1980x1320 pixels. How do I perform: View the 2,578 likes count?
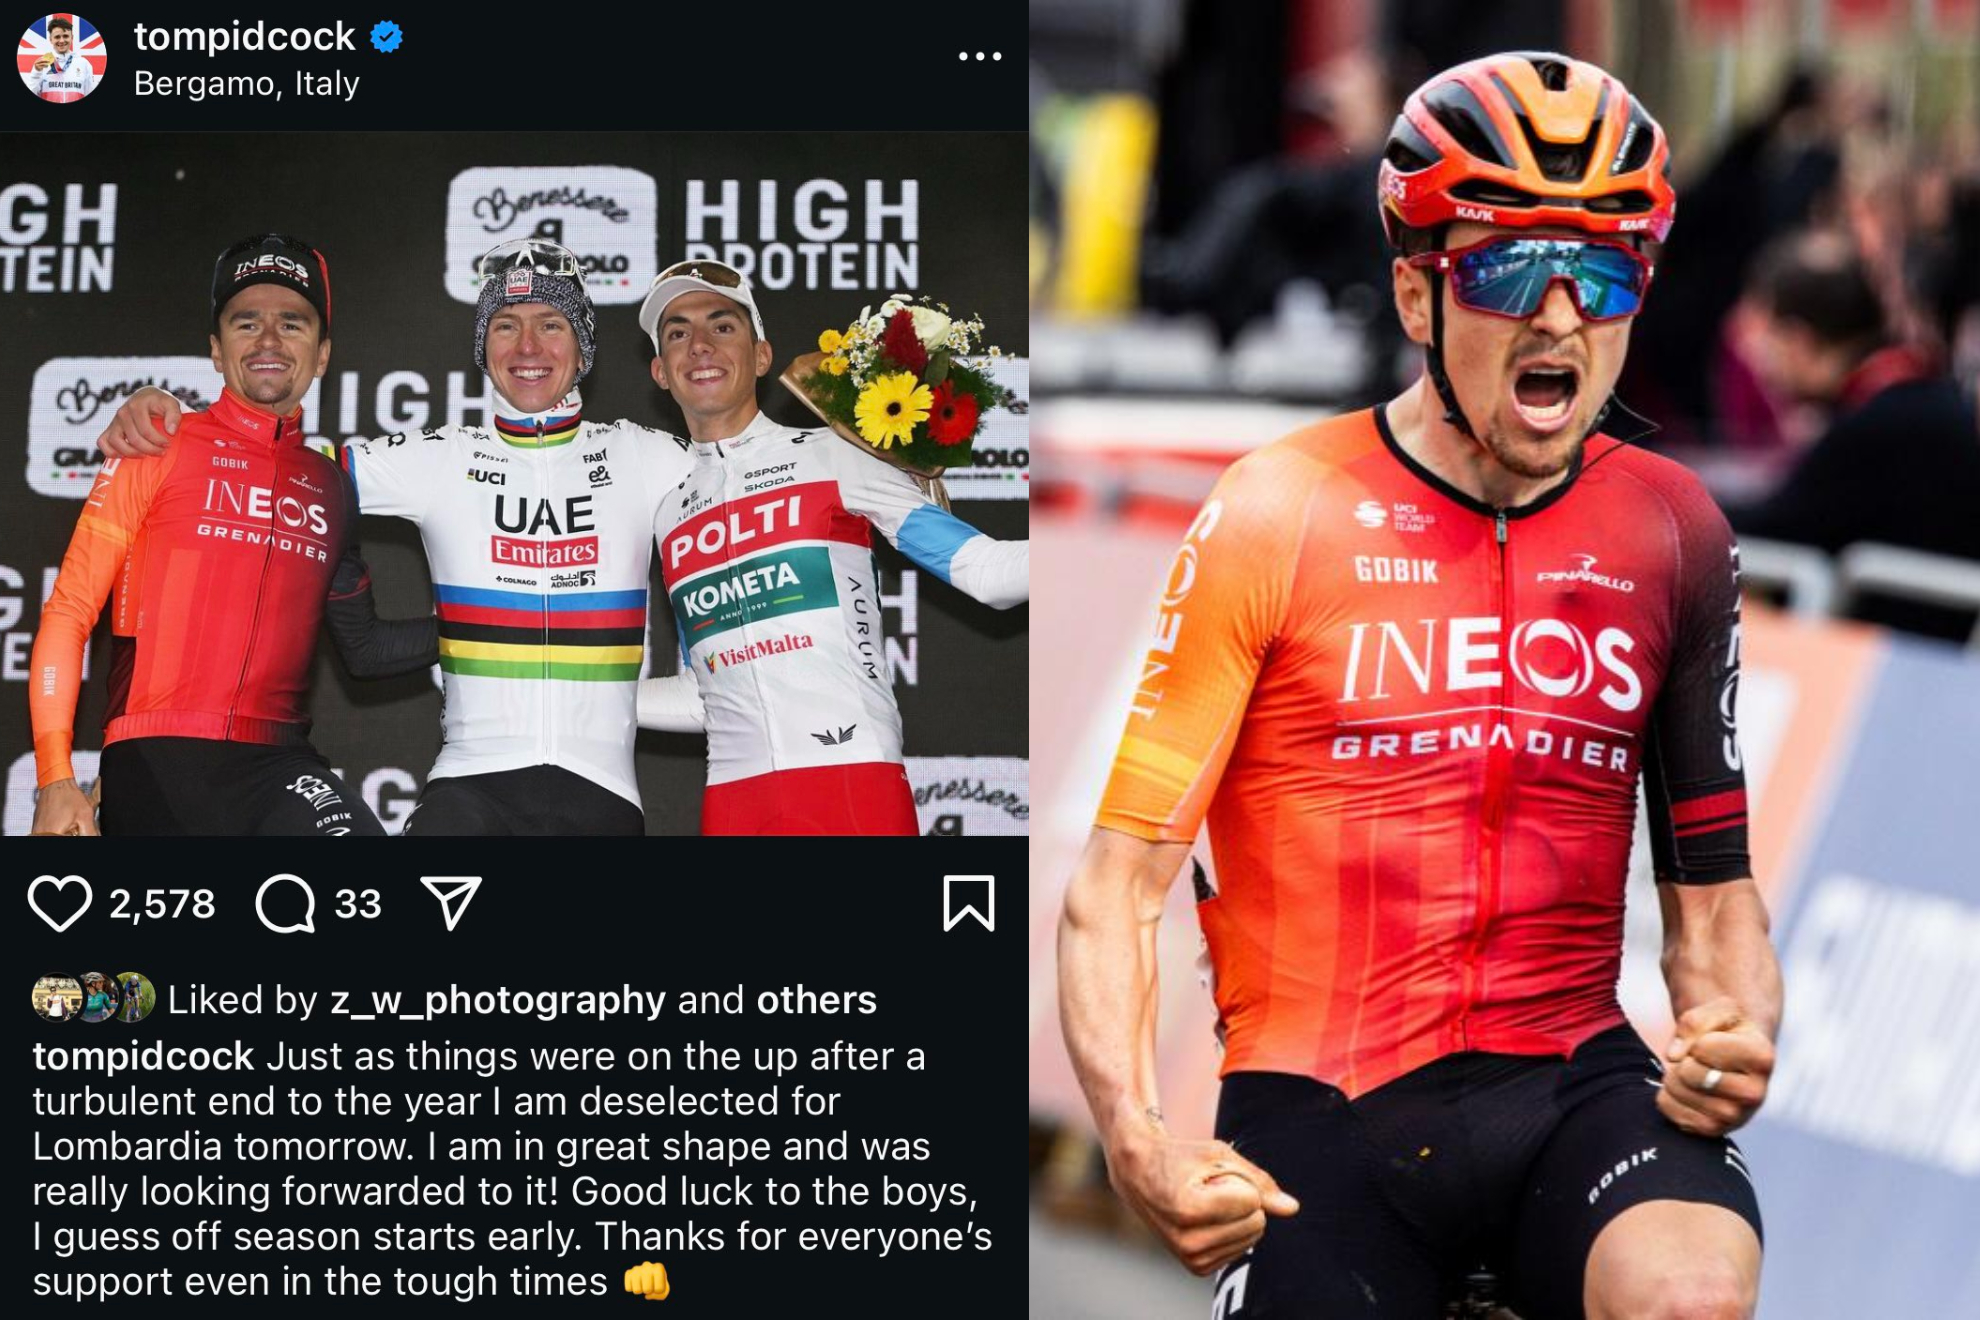[x=162, y=904]
